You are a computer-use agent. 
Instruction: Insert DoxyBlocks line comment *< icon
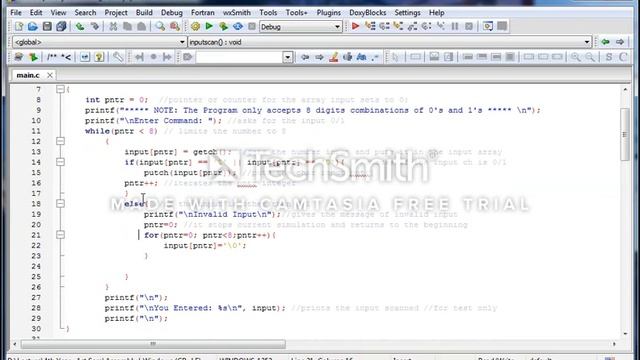click(66, 57)
